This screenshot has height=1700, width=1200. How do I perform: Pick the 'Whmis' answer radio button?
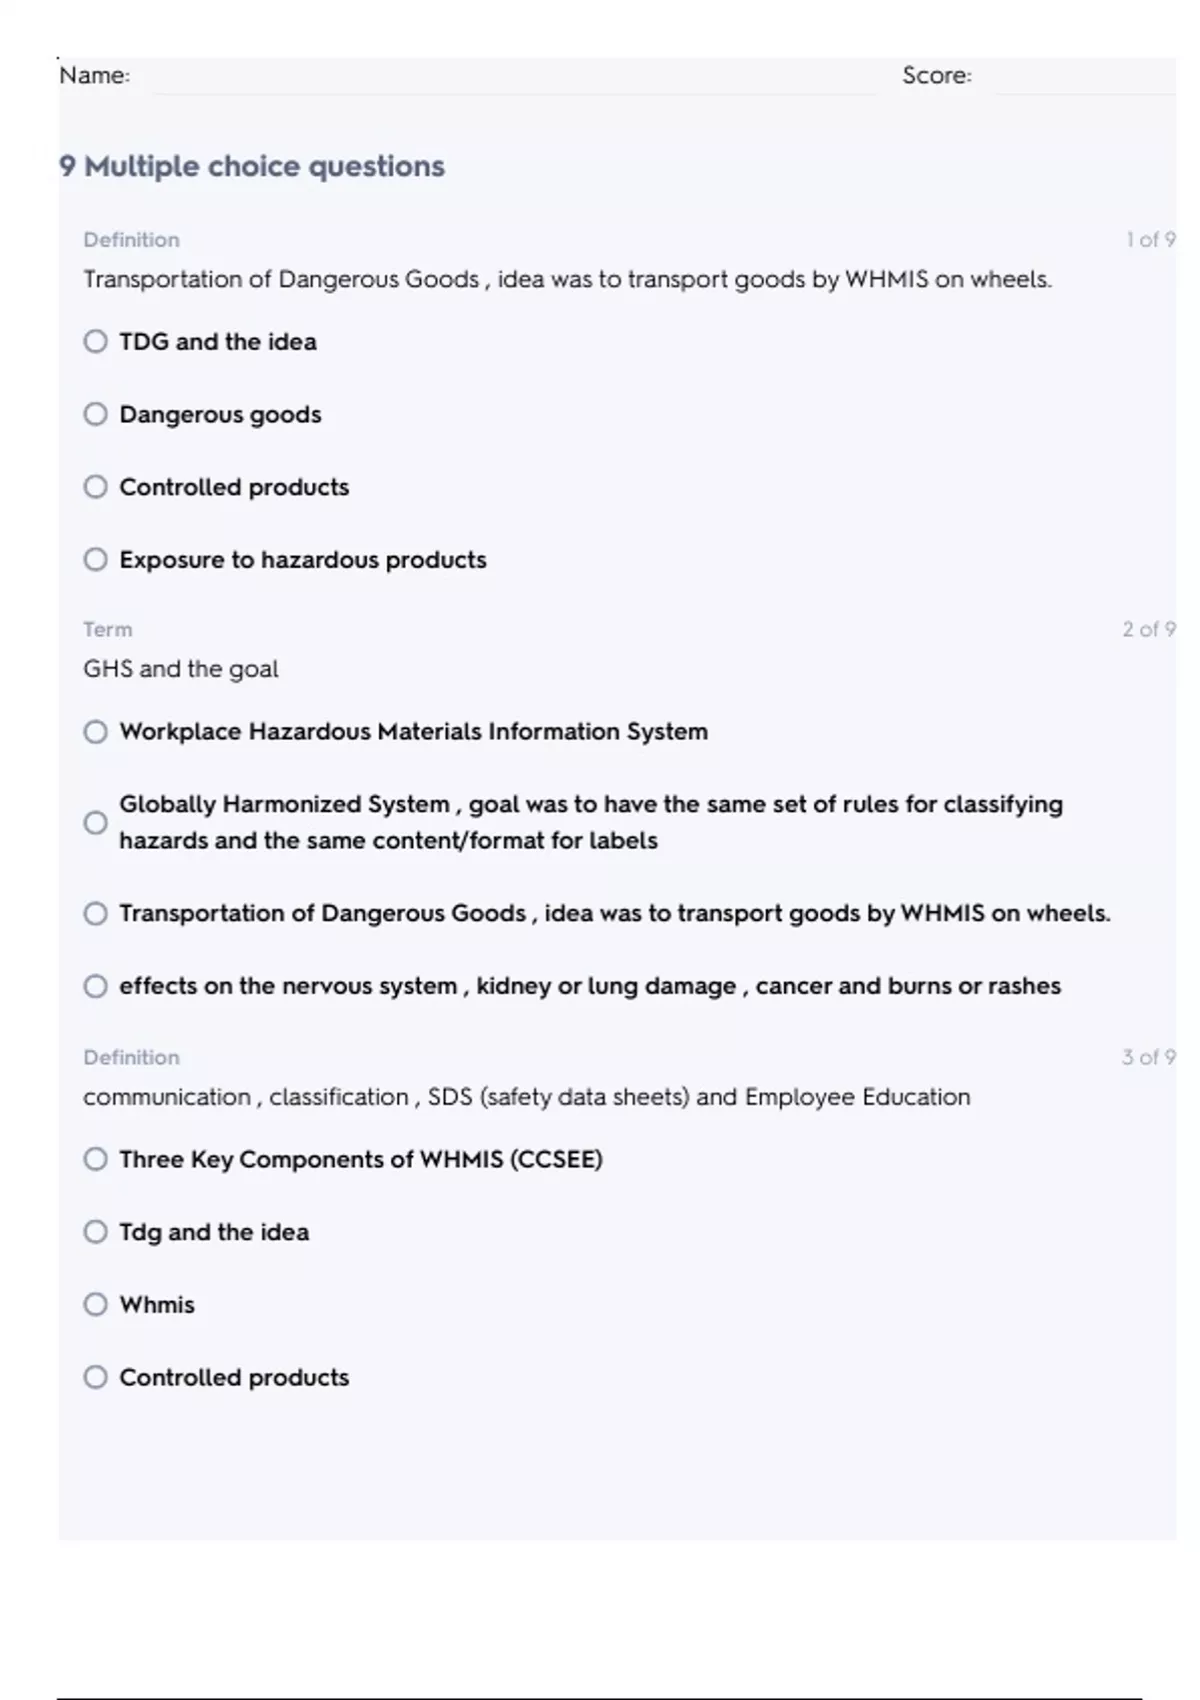coord(95,1304)
